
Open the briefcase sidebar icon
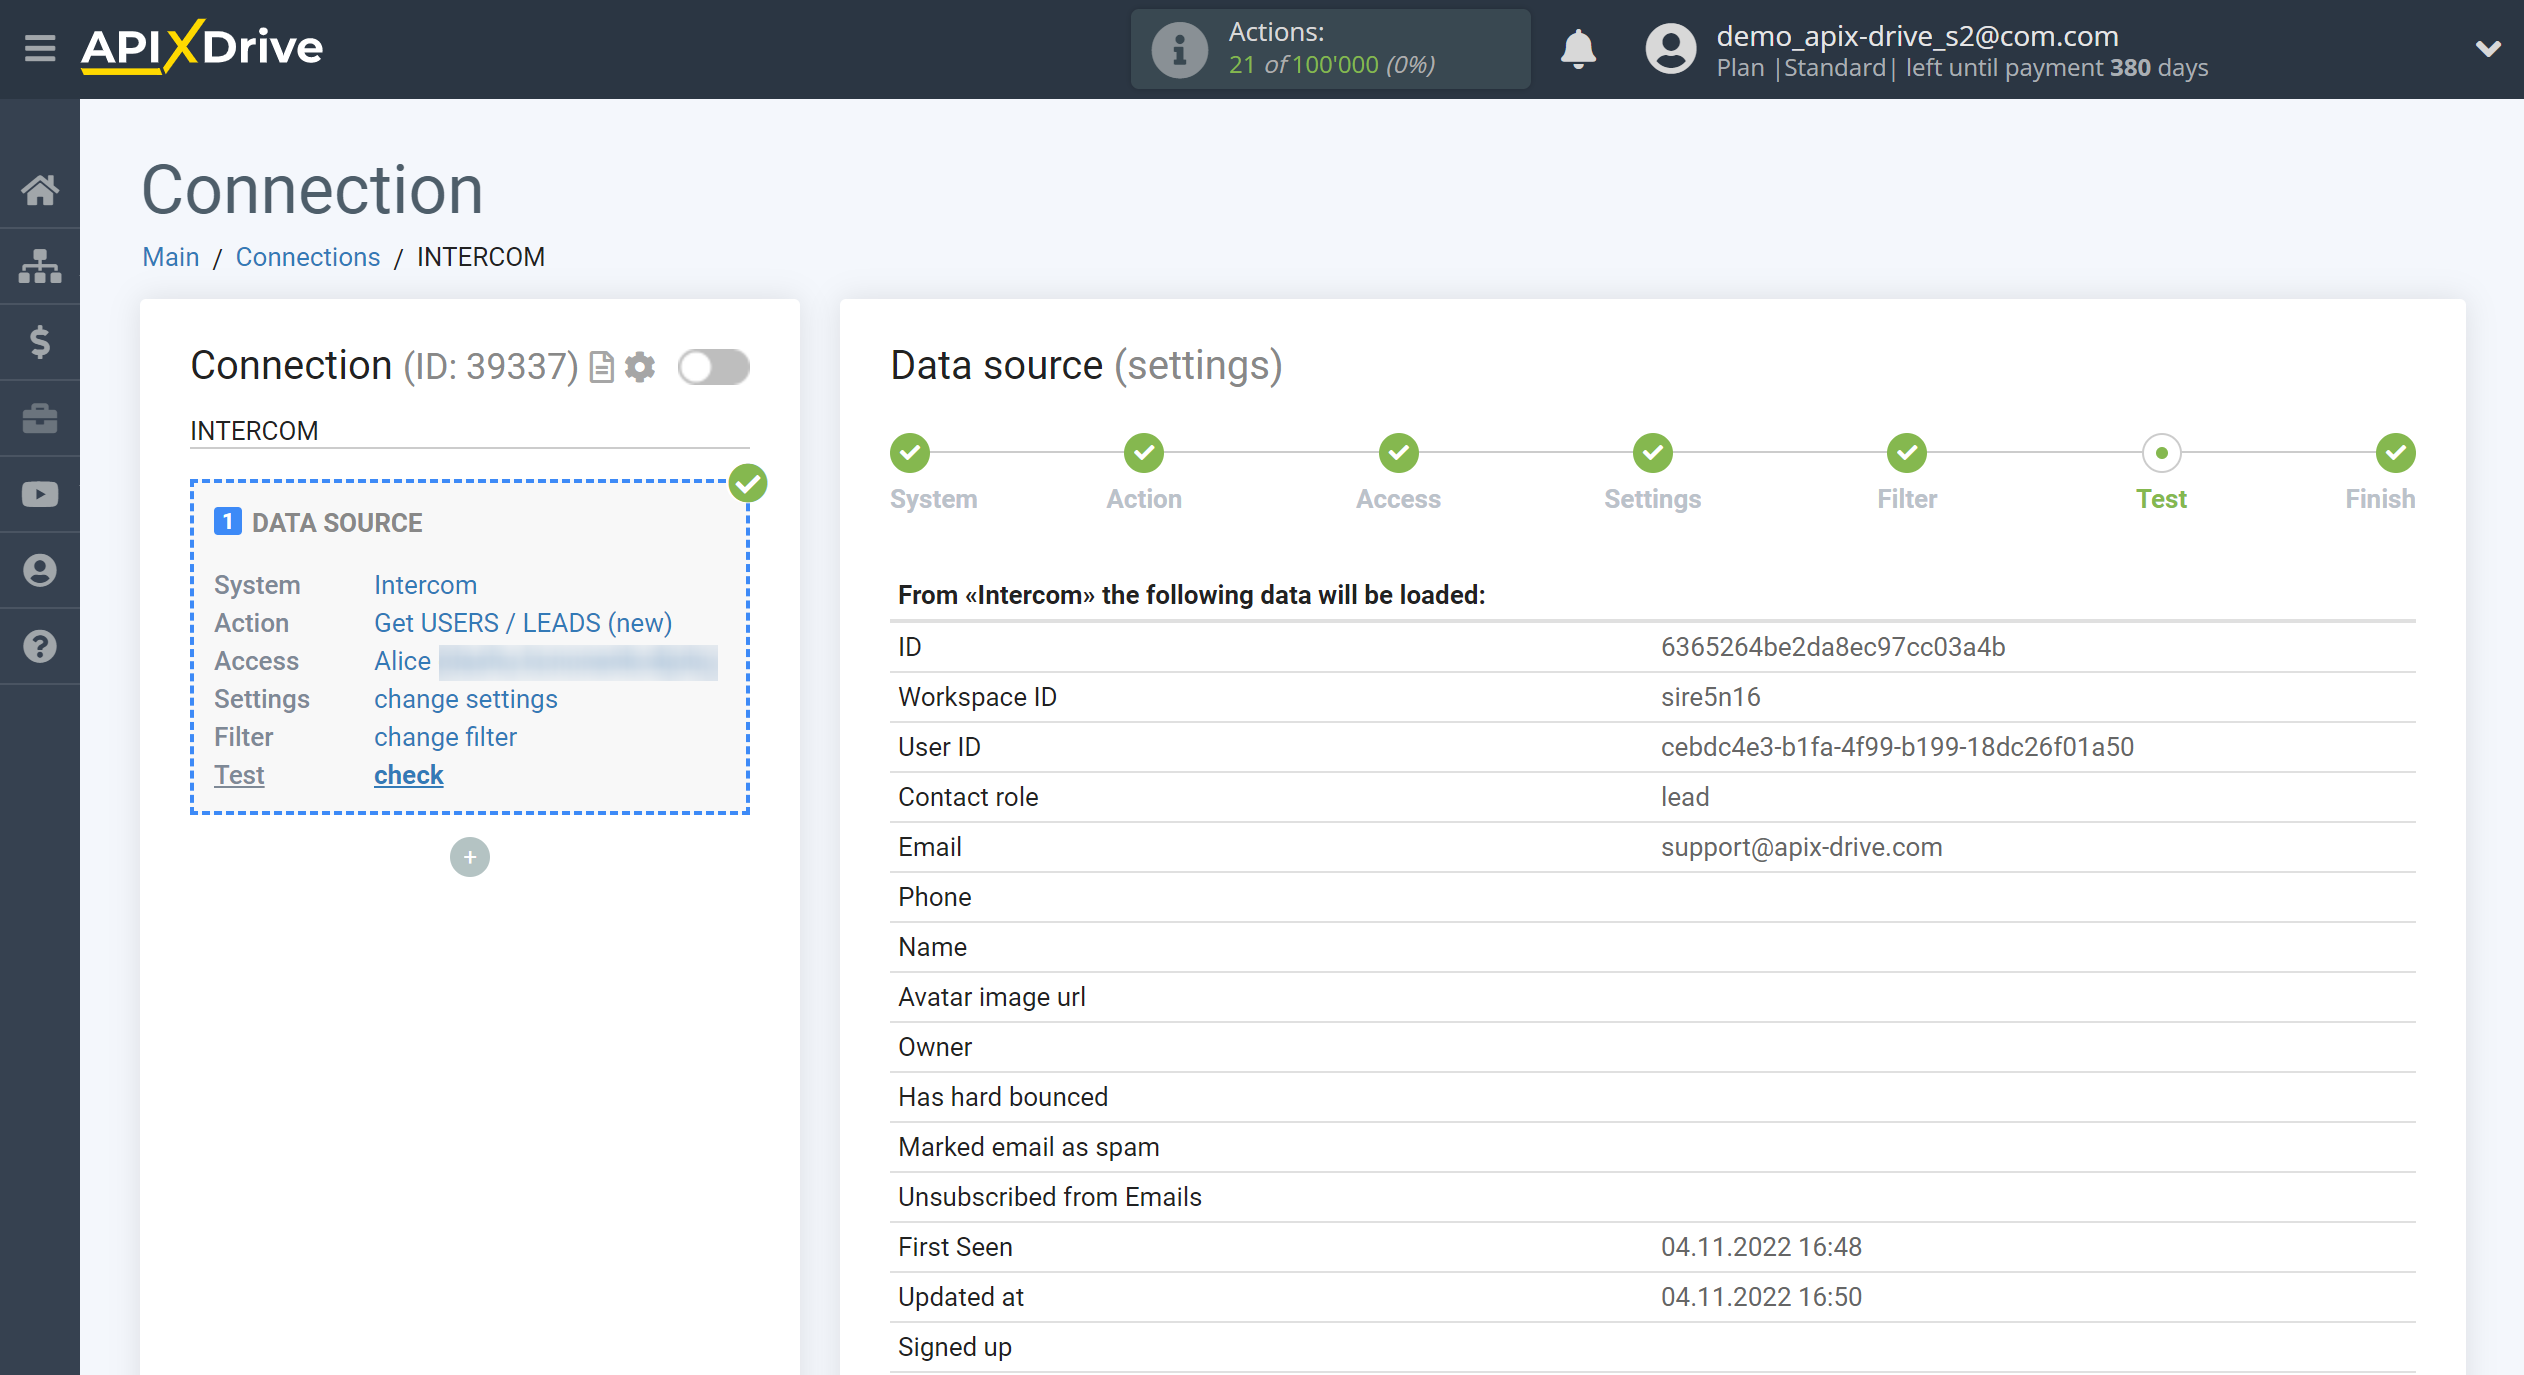coord(40,418)
